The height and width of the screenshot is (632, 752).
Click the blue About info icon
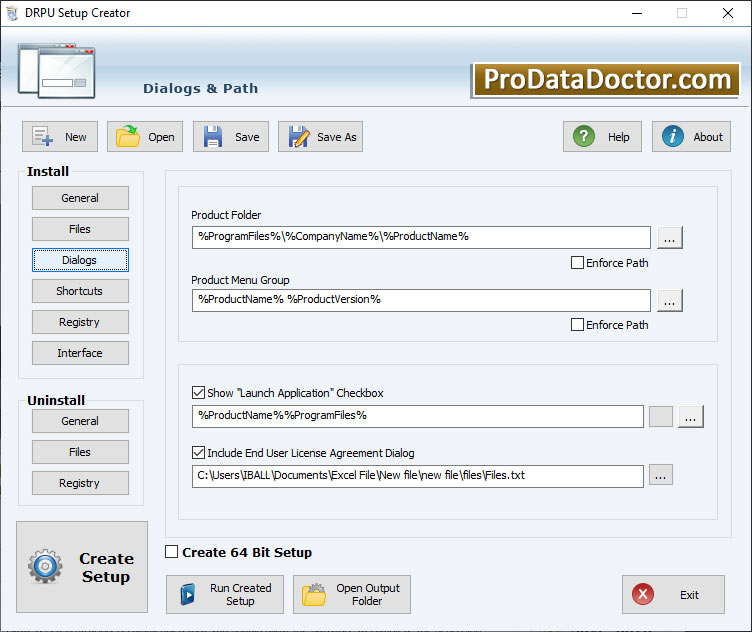(x=672, y=137)
